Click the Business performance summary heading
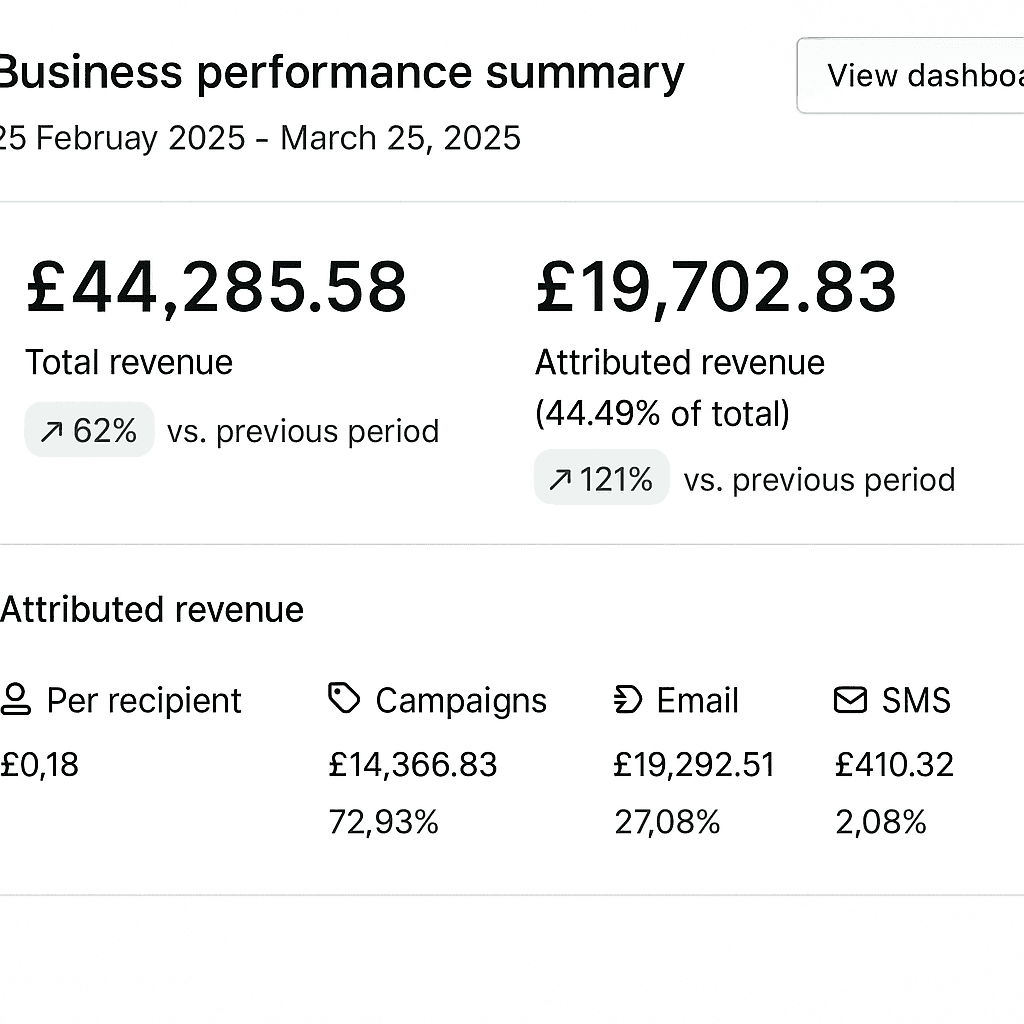 (x=342, y=73)
